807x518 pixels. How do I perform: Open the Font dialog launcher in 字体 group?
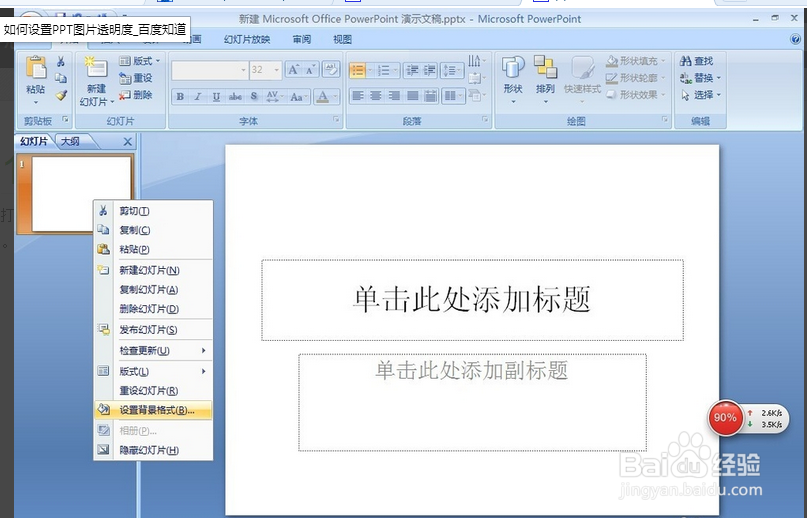point(336,119)
